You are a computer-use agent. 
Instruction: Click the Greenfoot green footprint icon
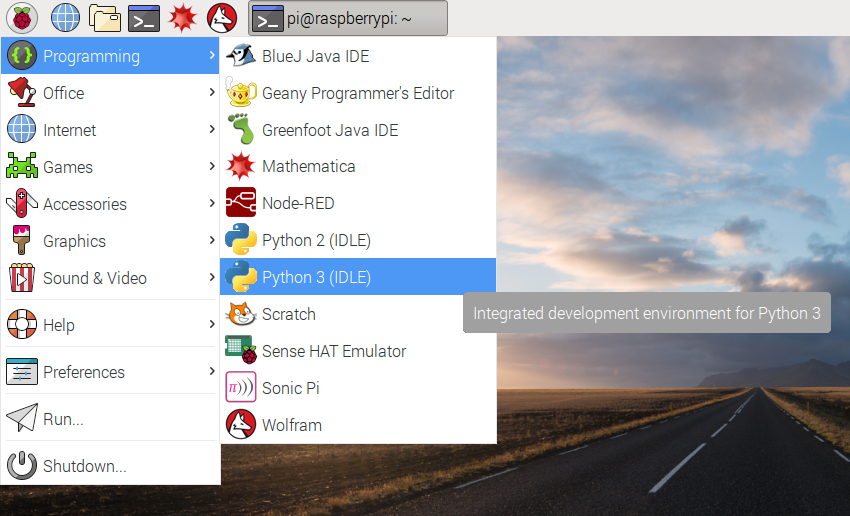click(x=241, y=130)
